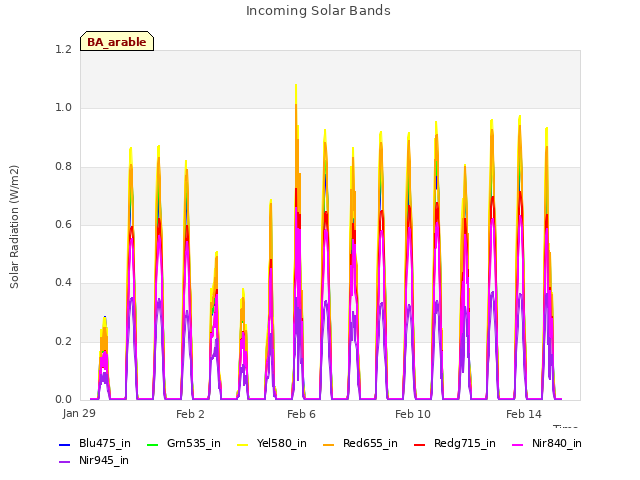This screenshot has width=640, height=480.
Task: Click the Feb 10 x-axis tick label
Action: pyautogui.click(x=413, y=414)
